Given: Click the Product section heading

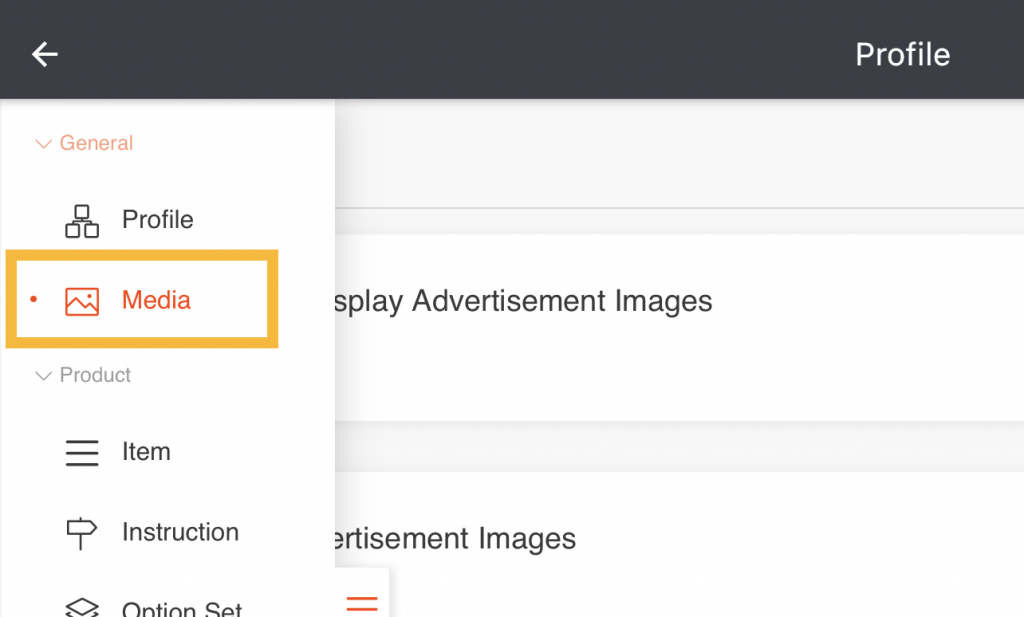Looking at the screenshot, I should tap(95, 375).
